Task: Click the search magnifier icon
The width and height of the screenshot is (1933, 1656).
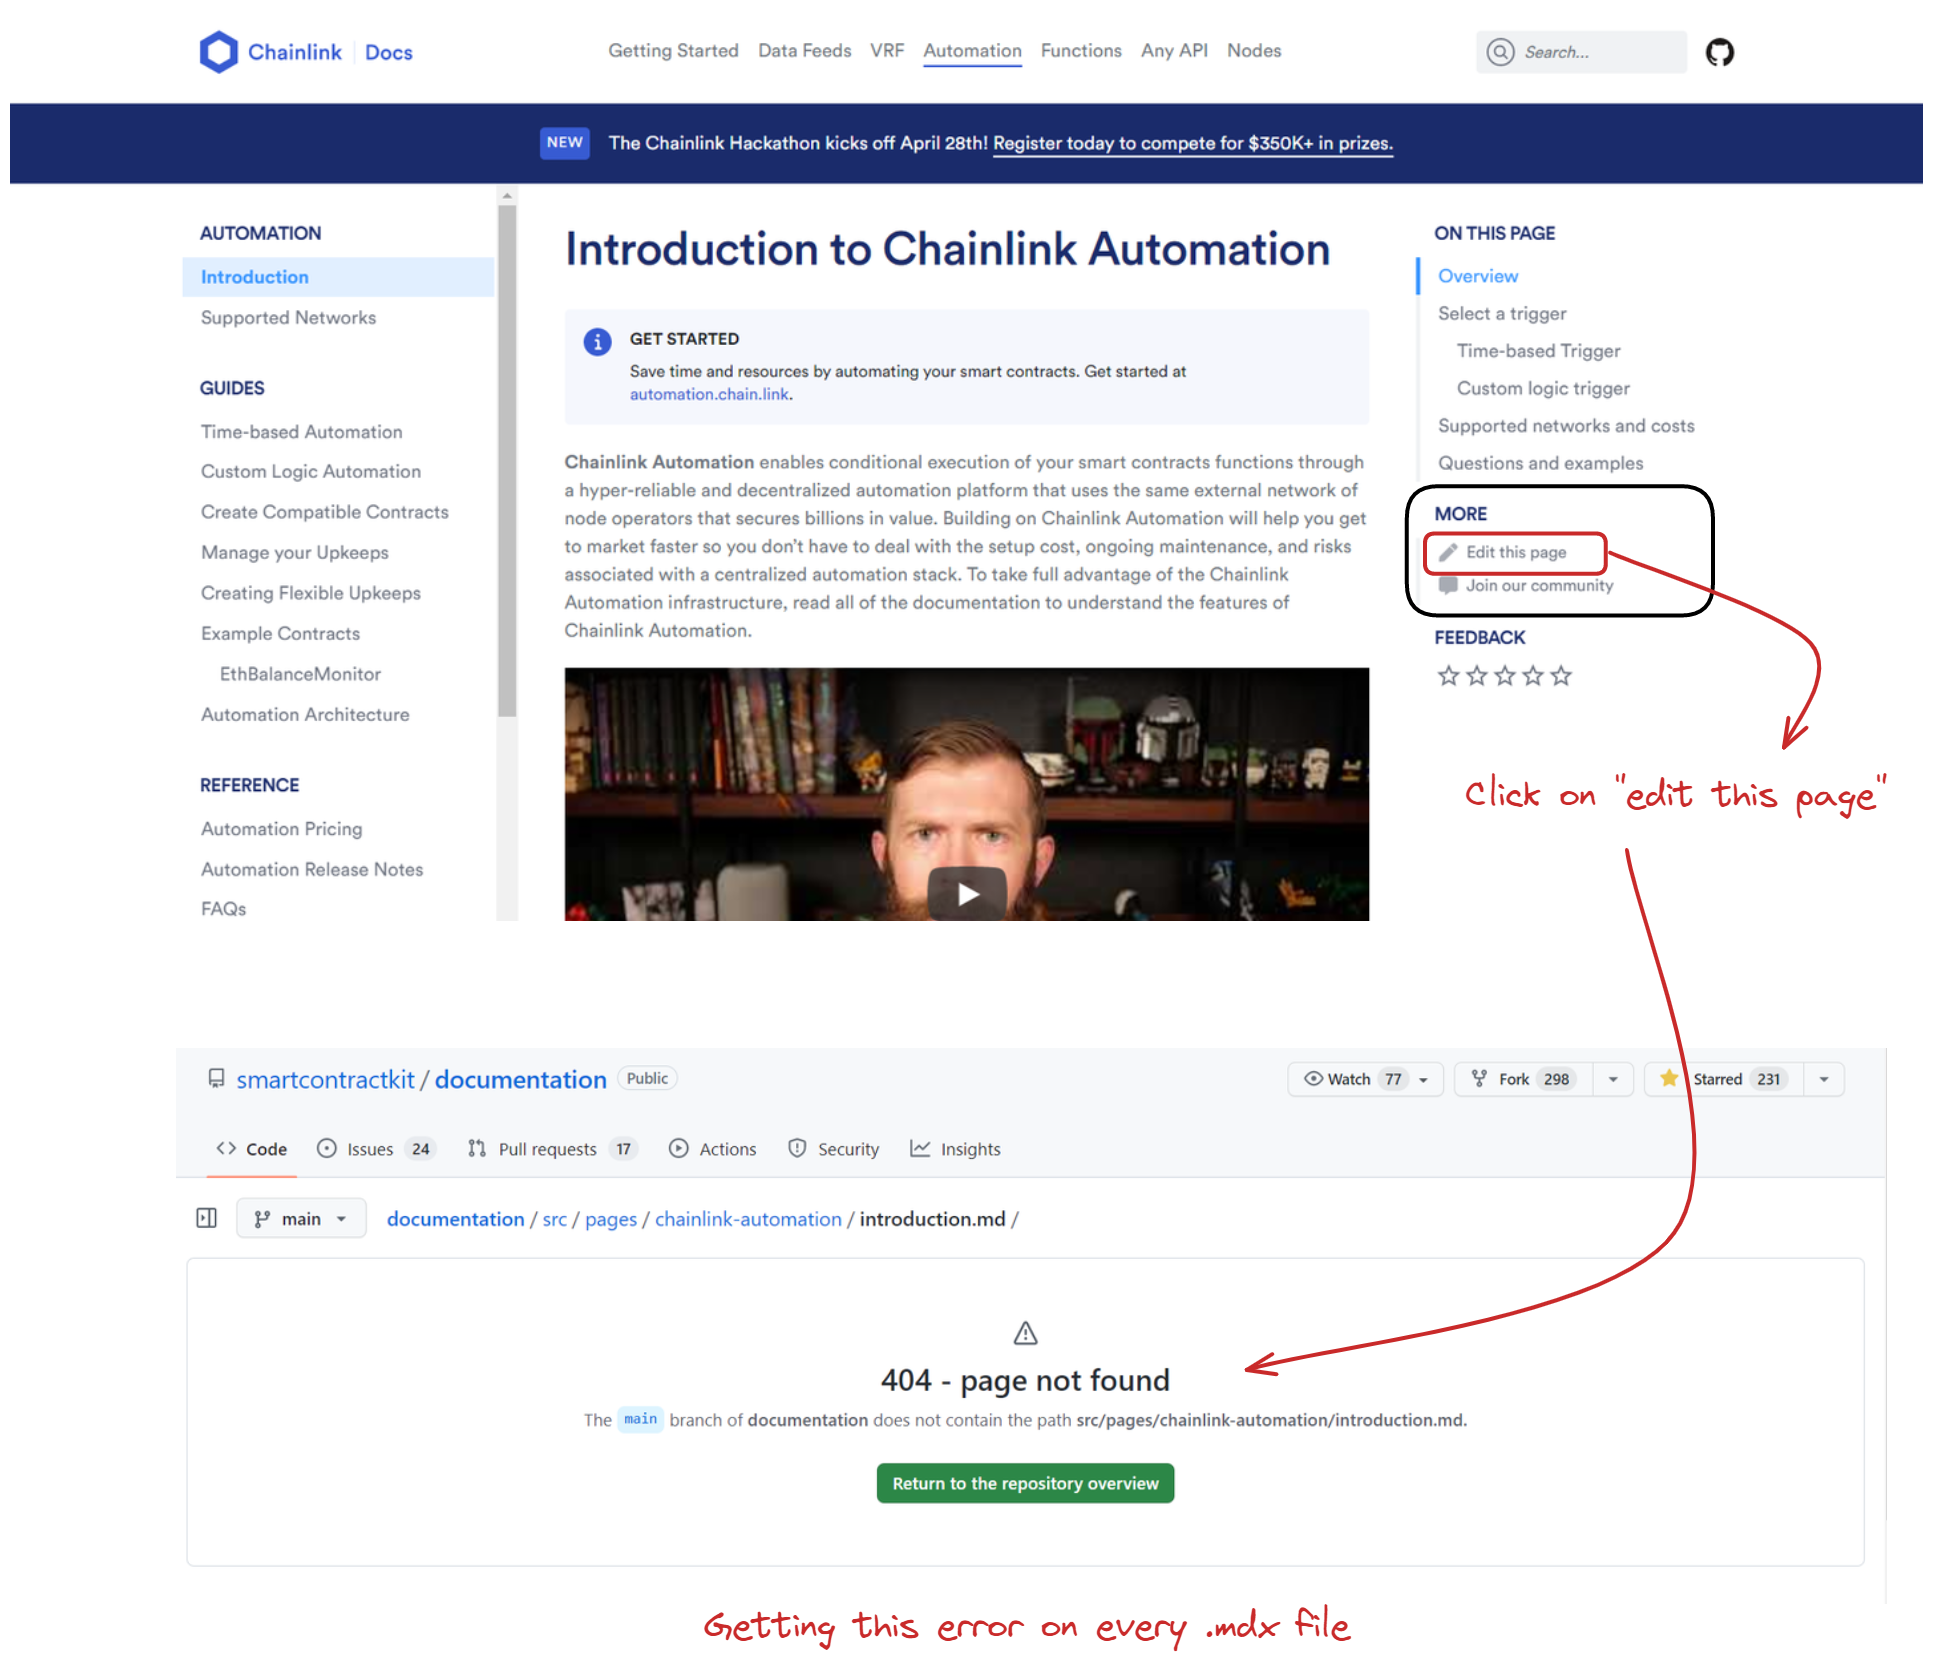Action: coord(1501,51)
